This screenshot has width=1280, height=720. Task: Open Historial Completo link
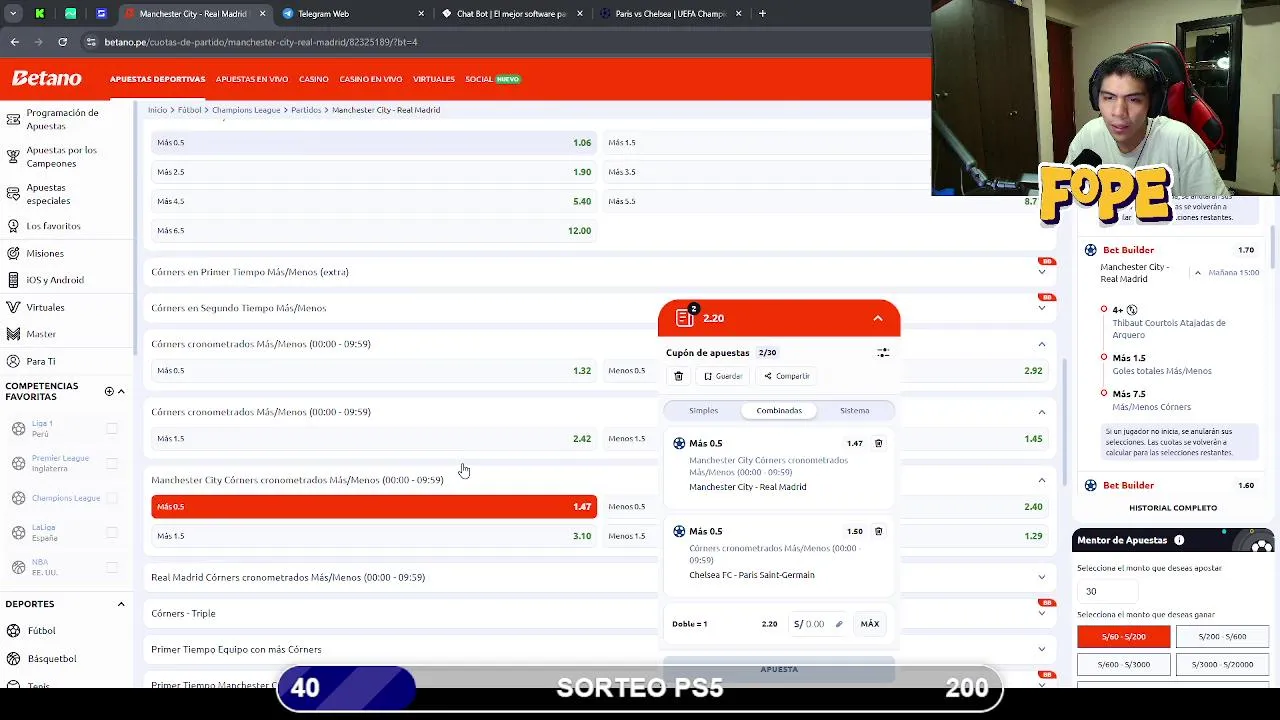(x=1173, y=508)
